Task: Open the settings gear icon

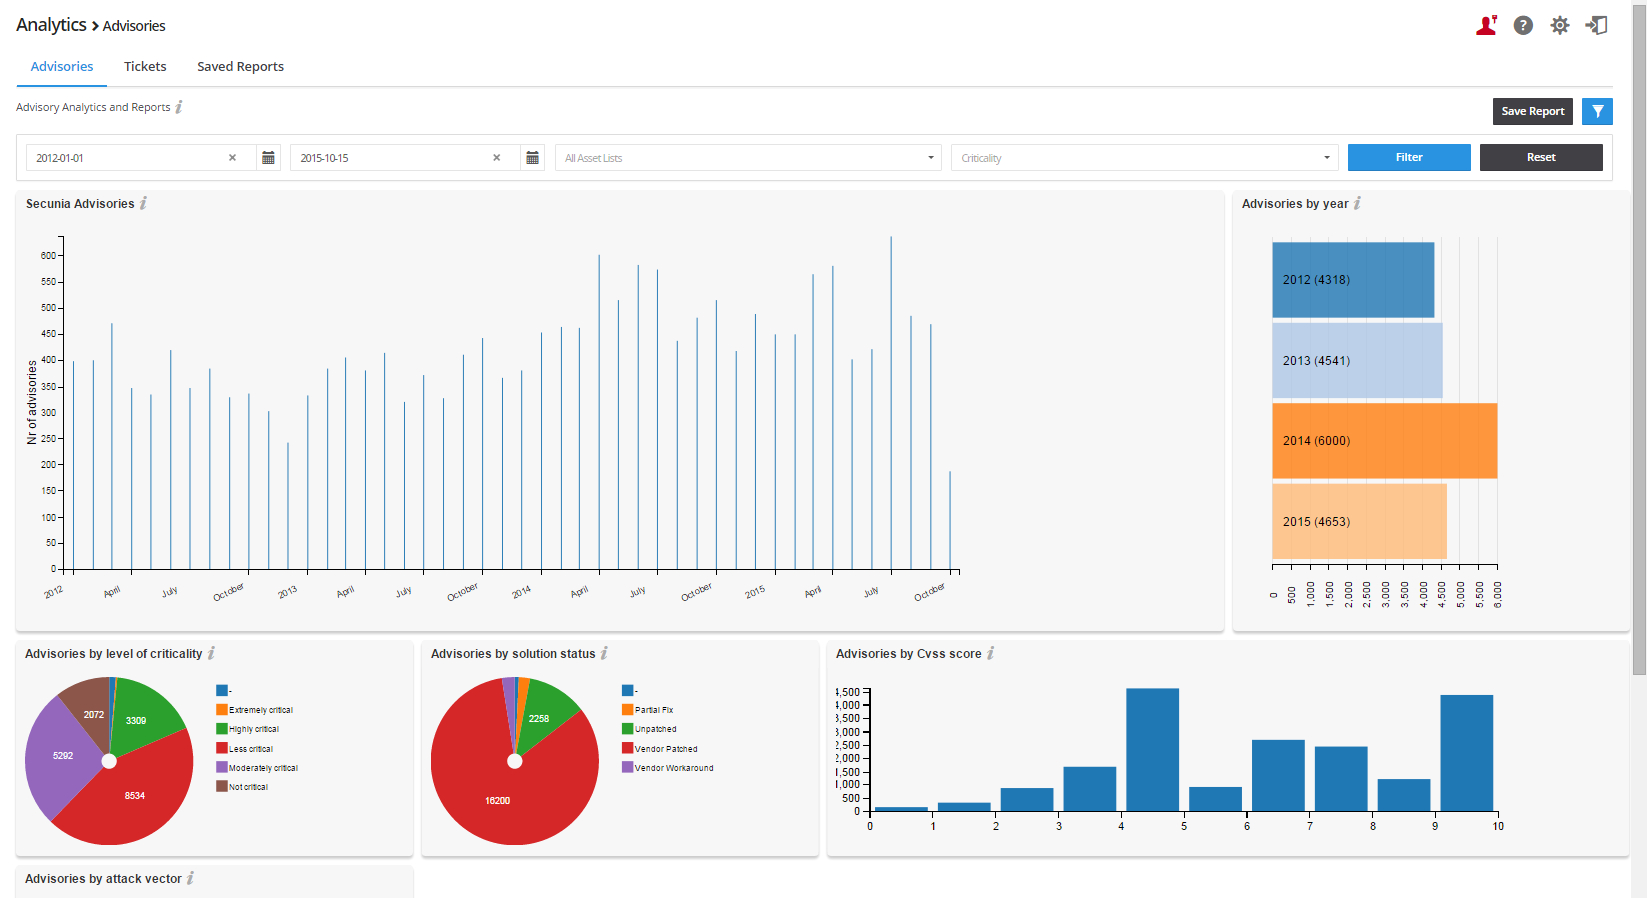Action: point(1560,26)
